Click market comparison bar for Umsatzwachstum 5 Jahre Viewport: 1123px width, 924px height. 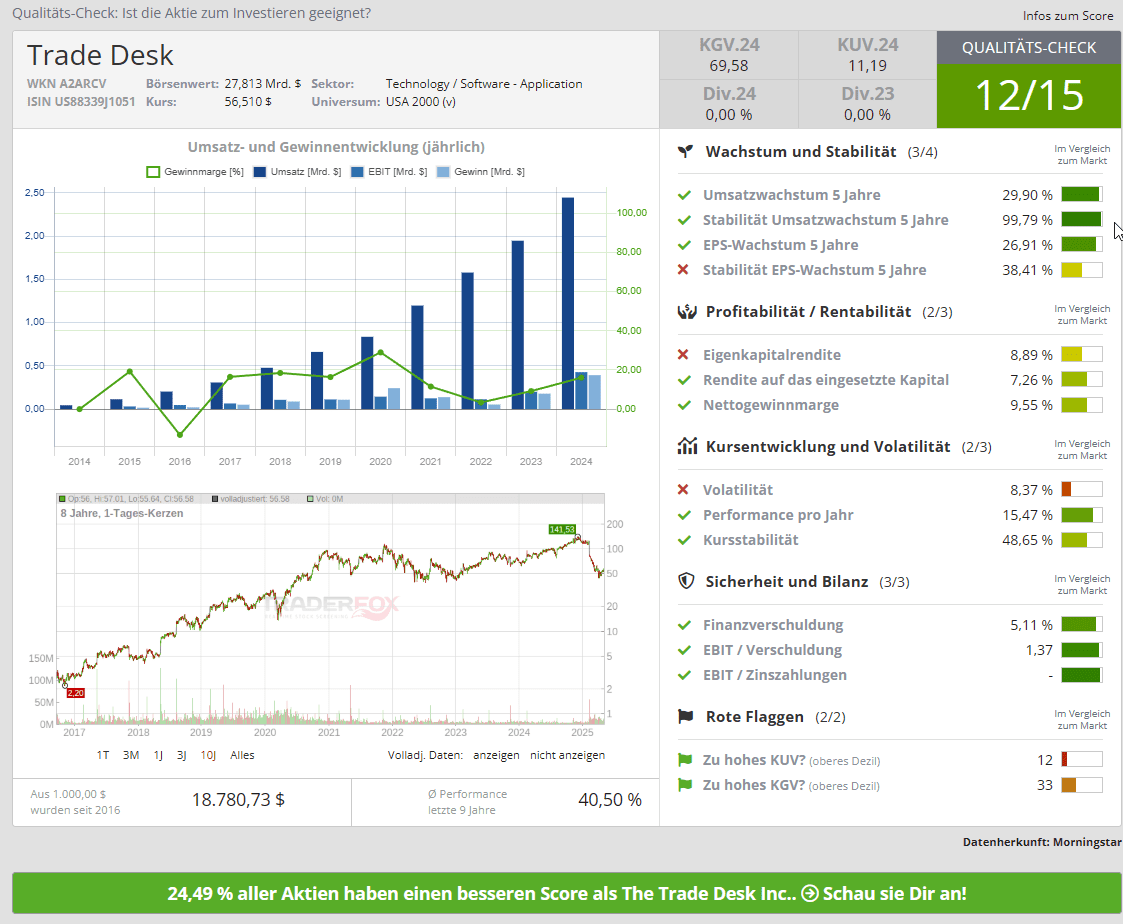pos(1081,194)
